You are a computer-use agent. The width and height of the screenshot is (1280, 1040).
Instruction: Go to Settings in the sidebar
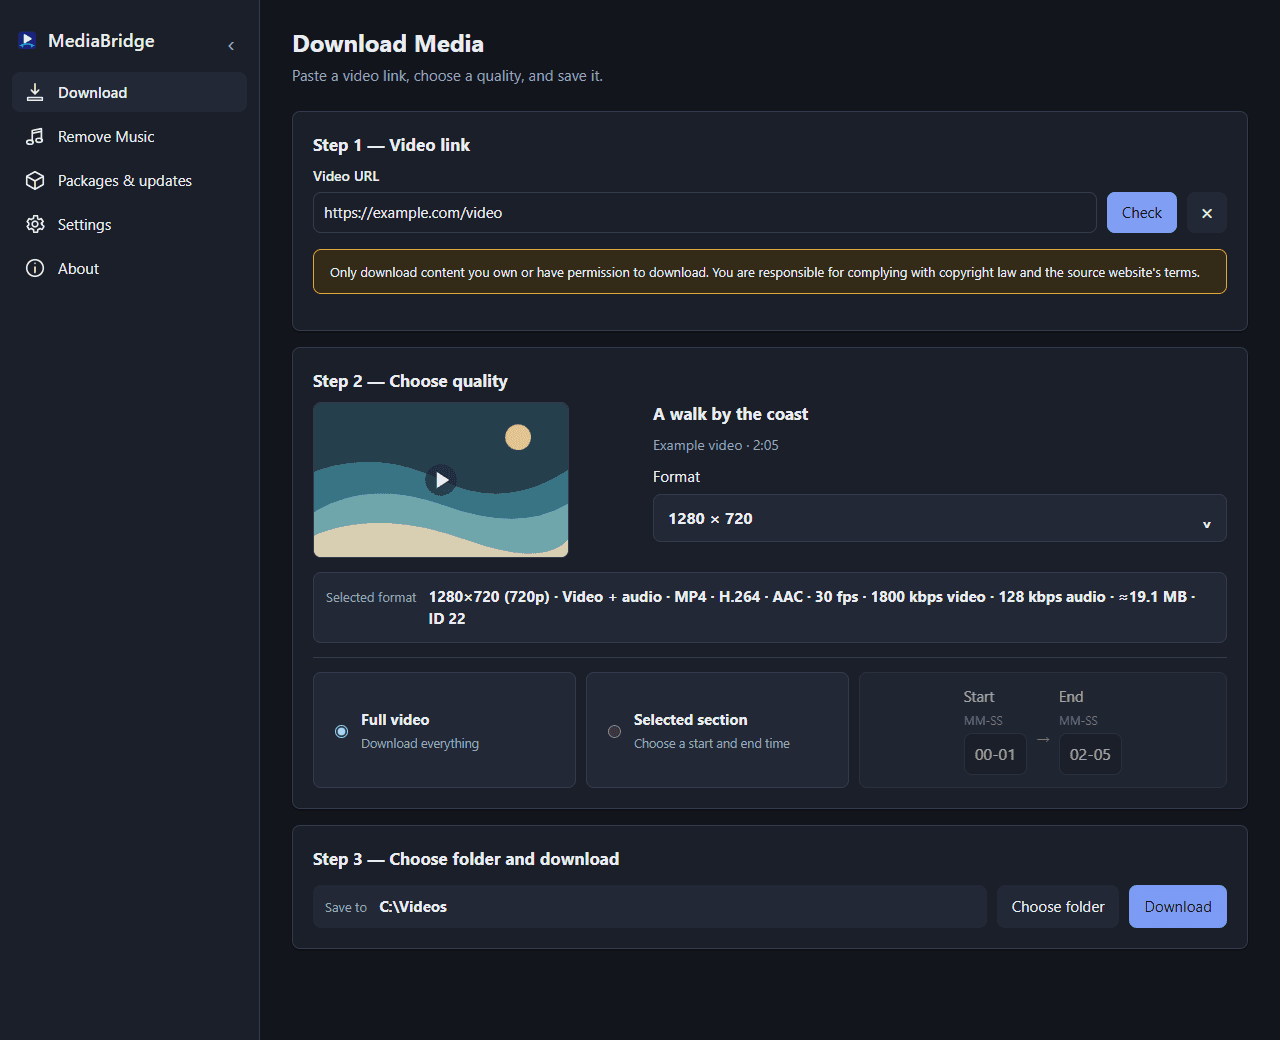click(x=129, y=224)
